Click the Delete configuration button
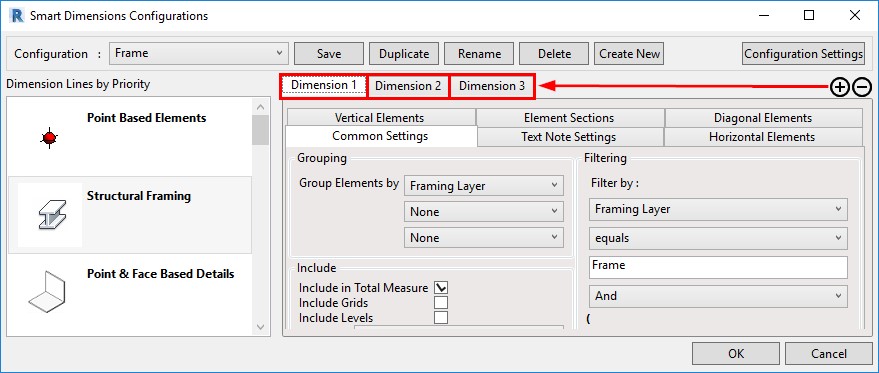 coord(554,54)
